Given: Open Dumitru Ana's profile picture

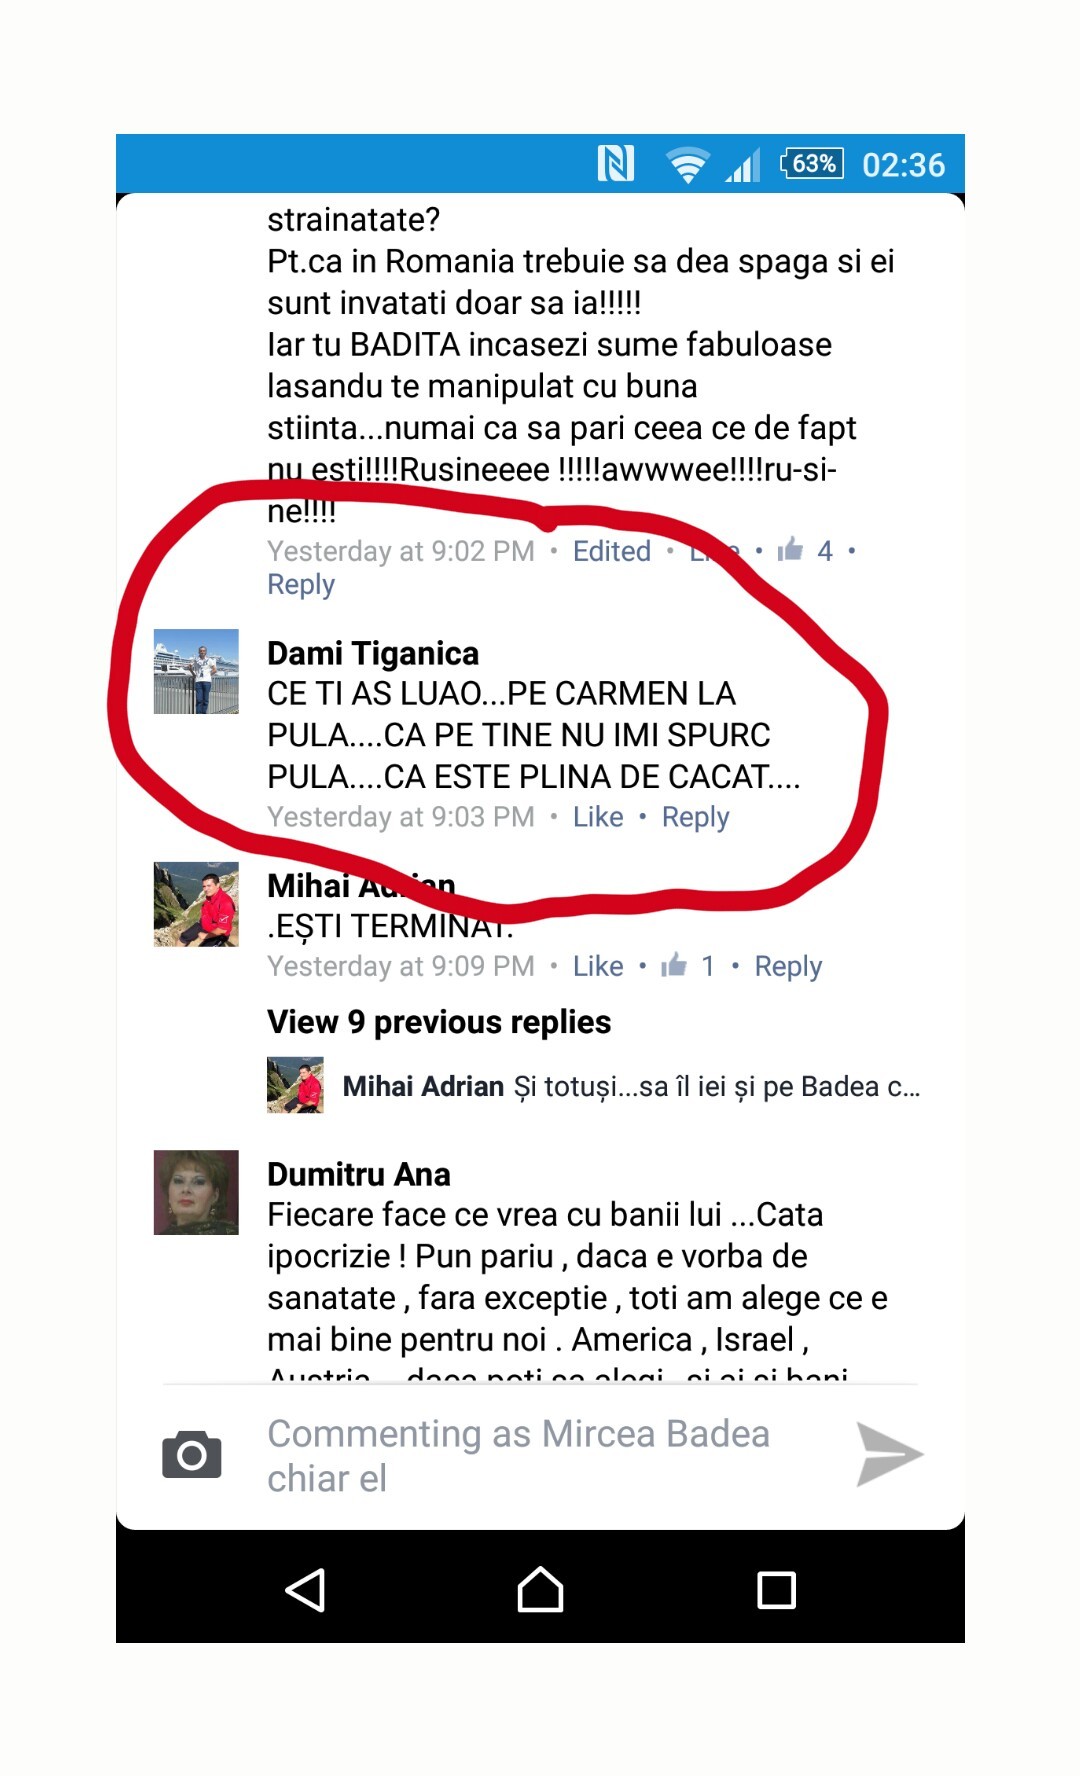Looking at the screenshot, I should coord(196,1192).
